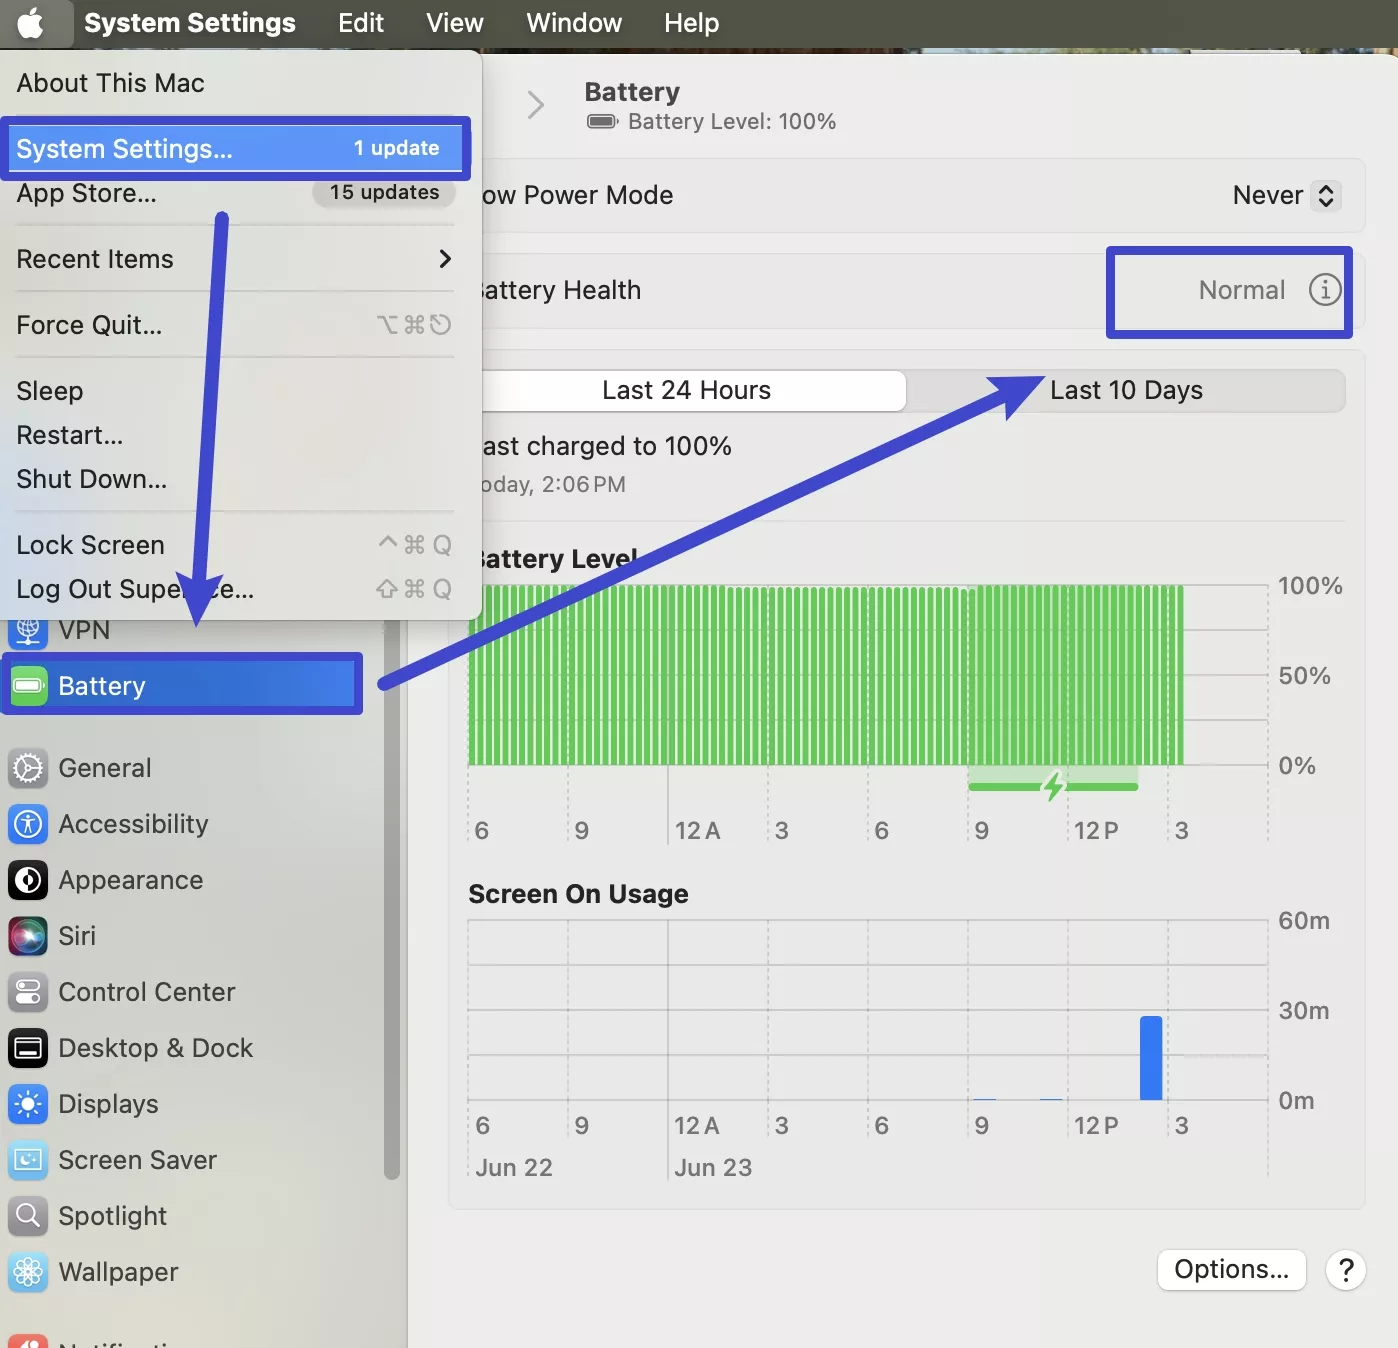Viewport: 1398px width, 1348px height.
Task: Click the Control Center icon
Action: tap(28, 992)
